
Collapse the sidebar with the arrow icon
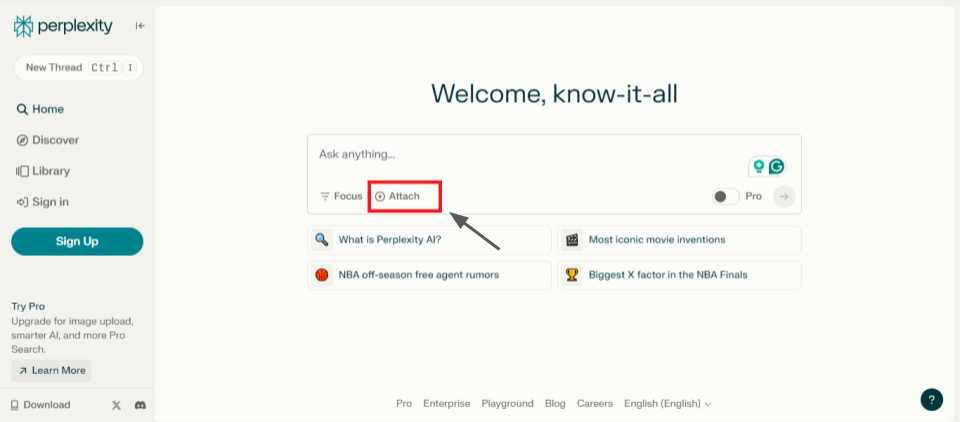[x=140, y=26]
